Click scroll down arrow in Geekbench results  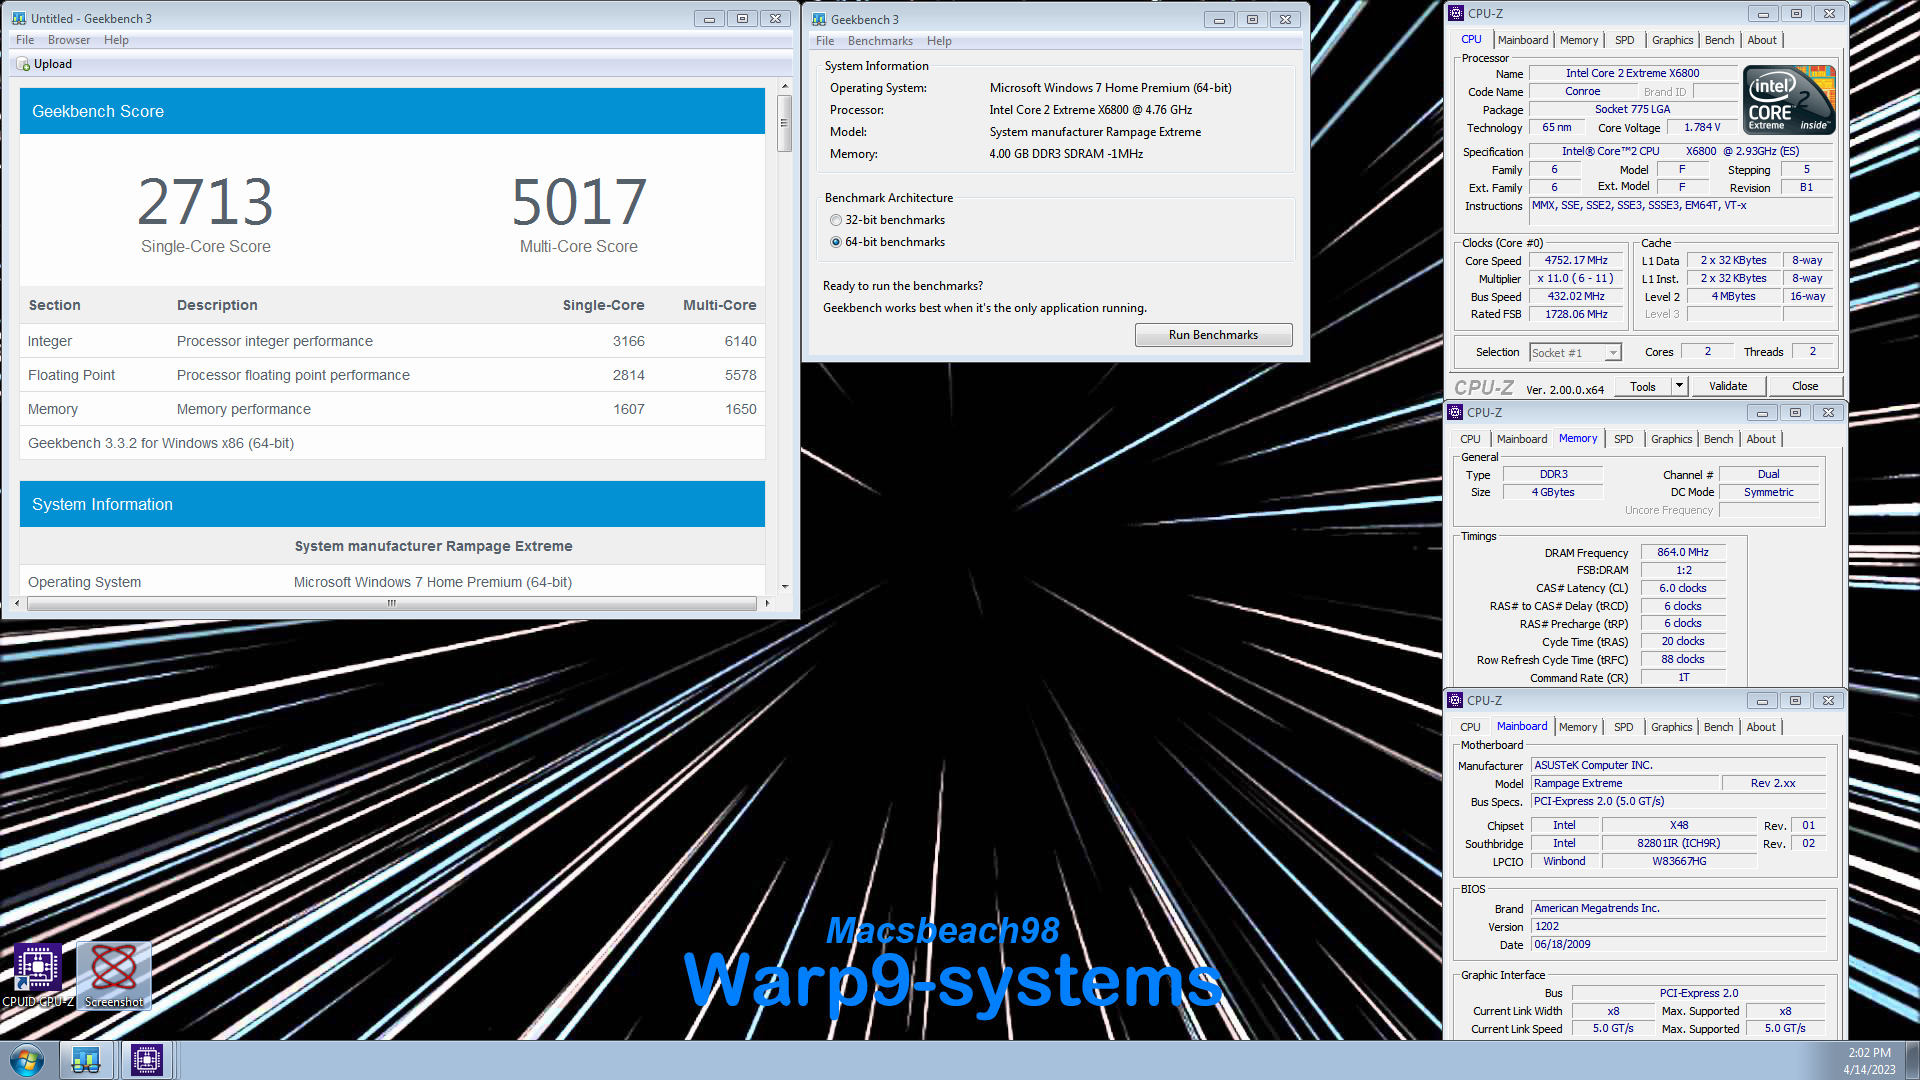point(785,587)
